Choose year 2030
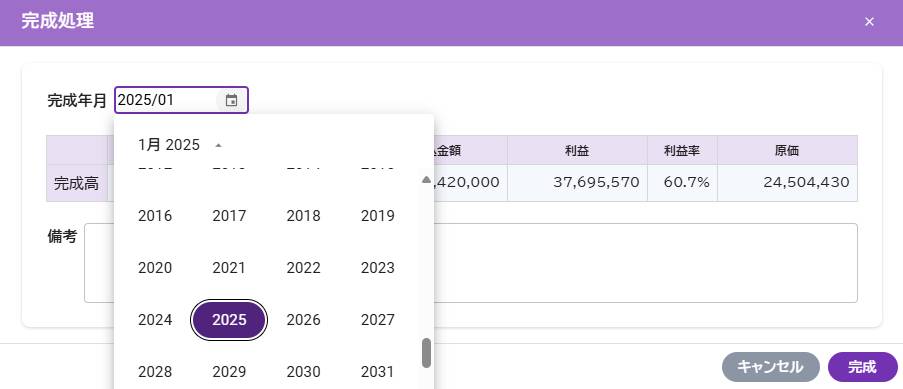The image size is (903, 389). (303, 372)
